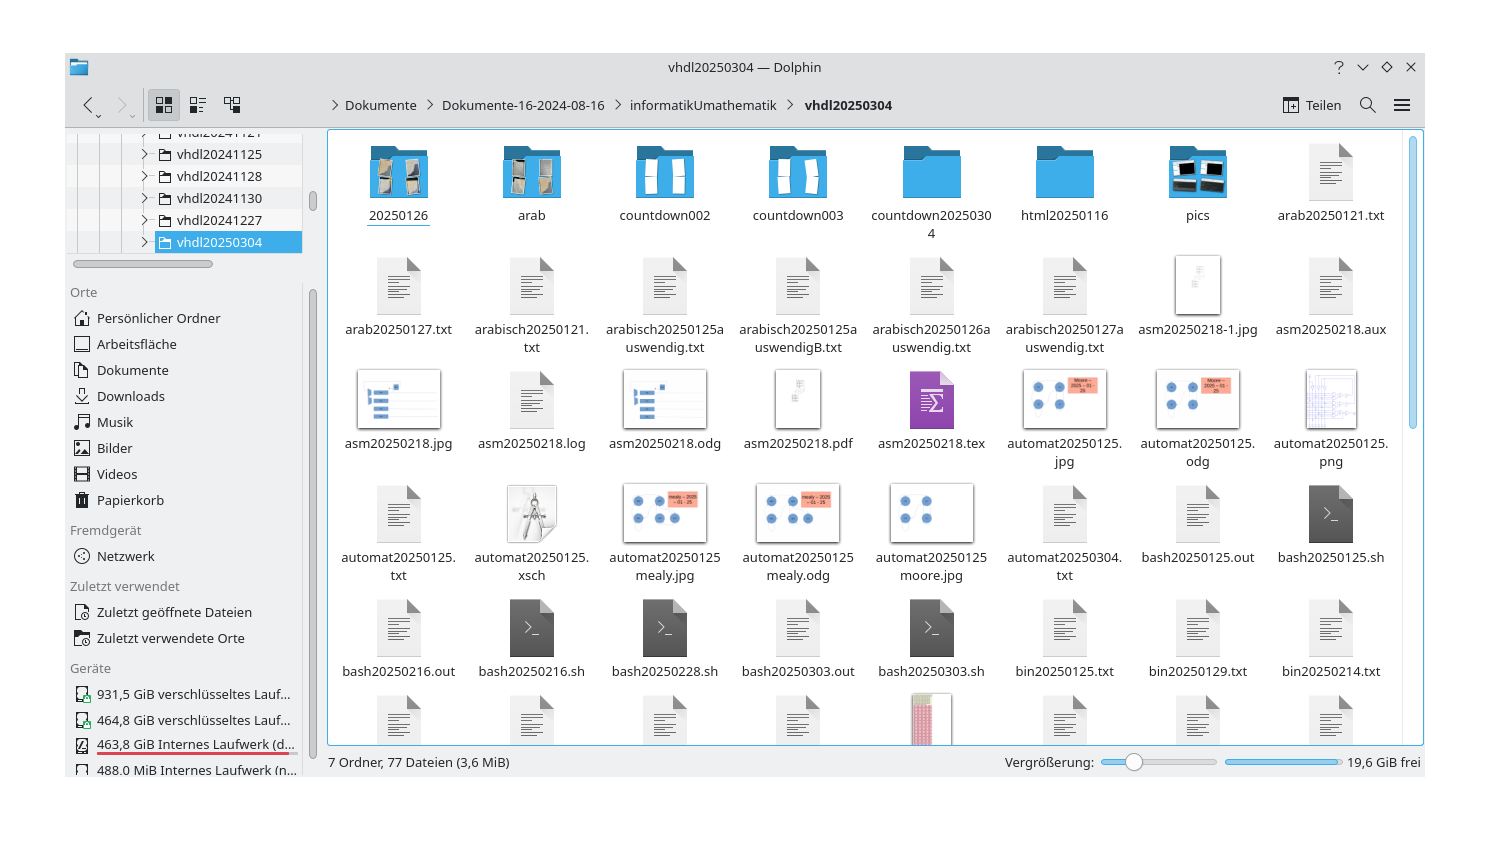Collapse vhdl20250304 in the folder tree
The height and width of the screenshot is (854, 1490).
[143, 241]
